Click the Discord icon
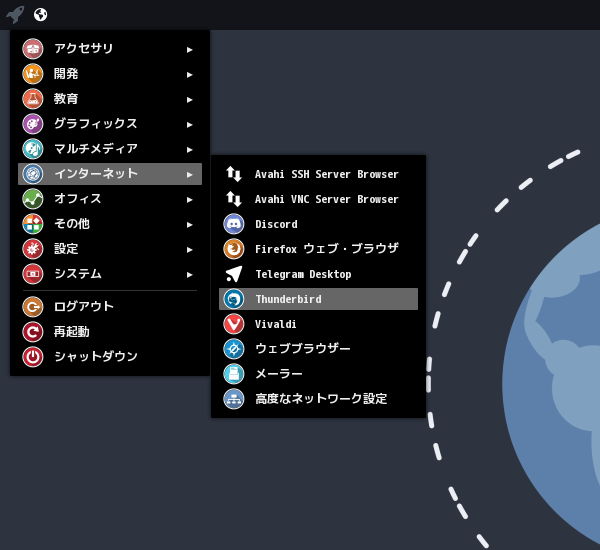 coord(234,224)
